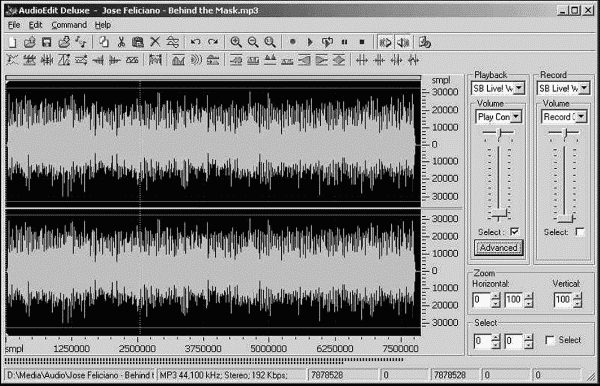
Task: Maximize the AudioEdit Deluxe window
Action: [575, 10]
